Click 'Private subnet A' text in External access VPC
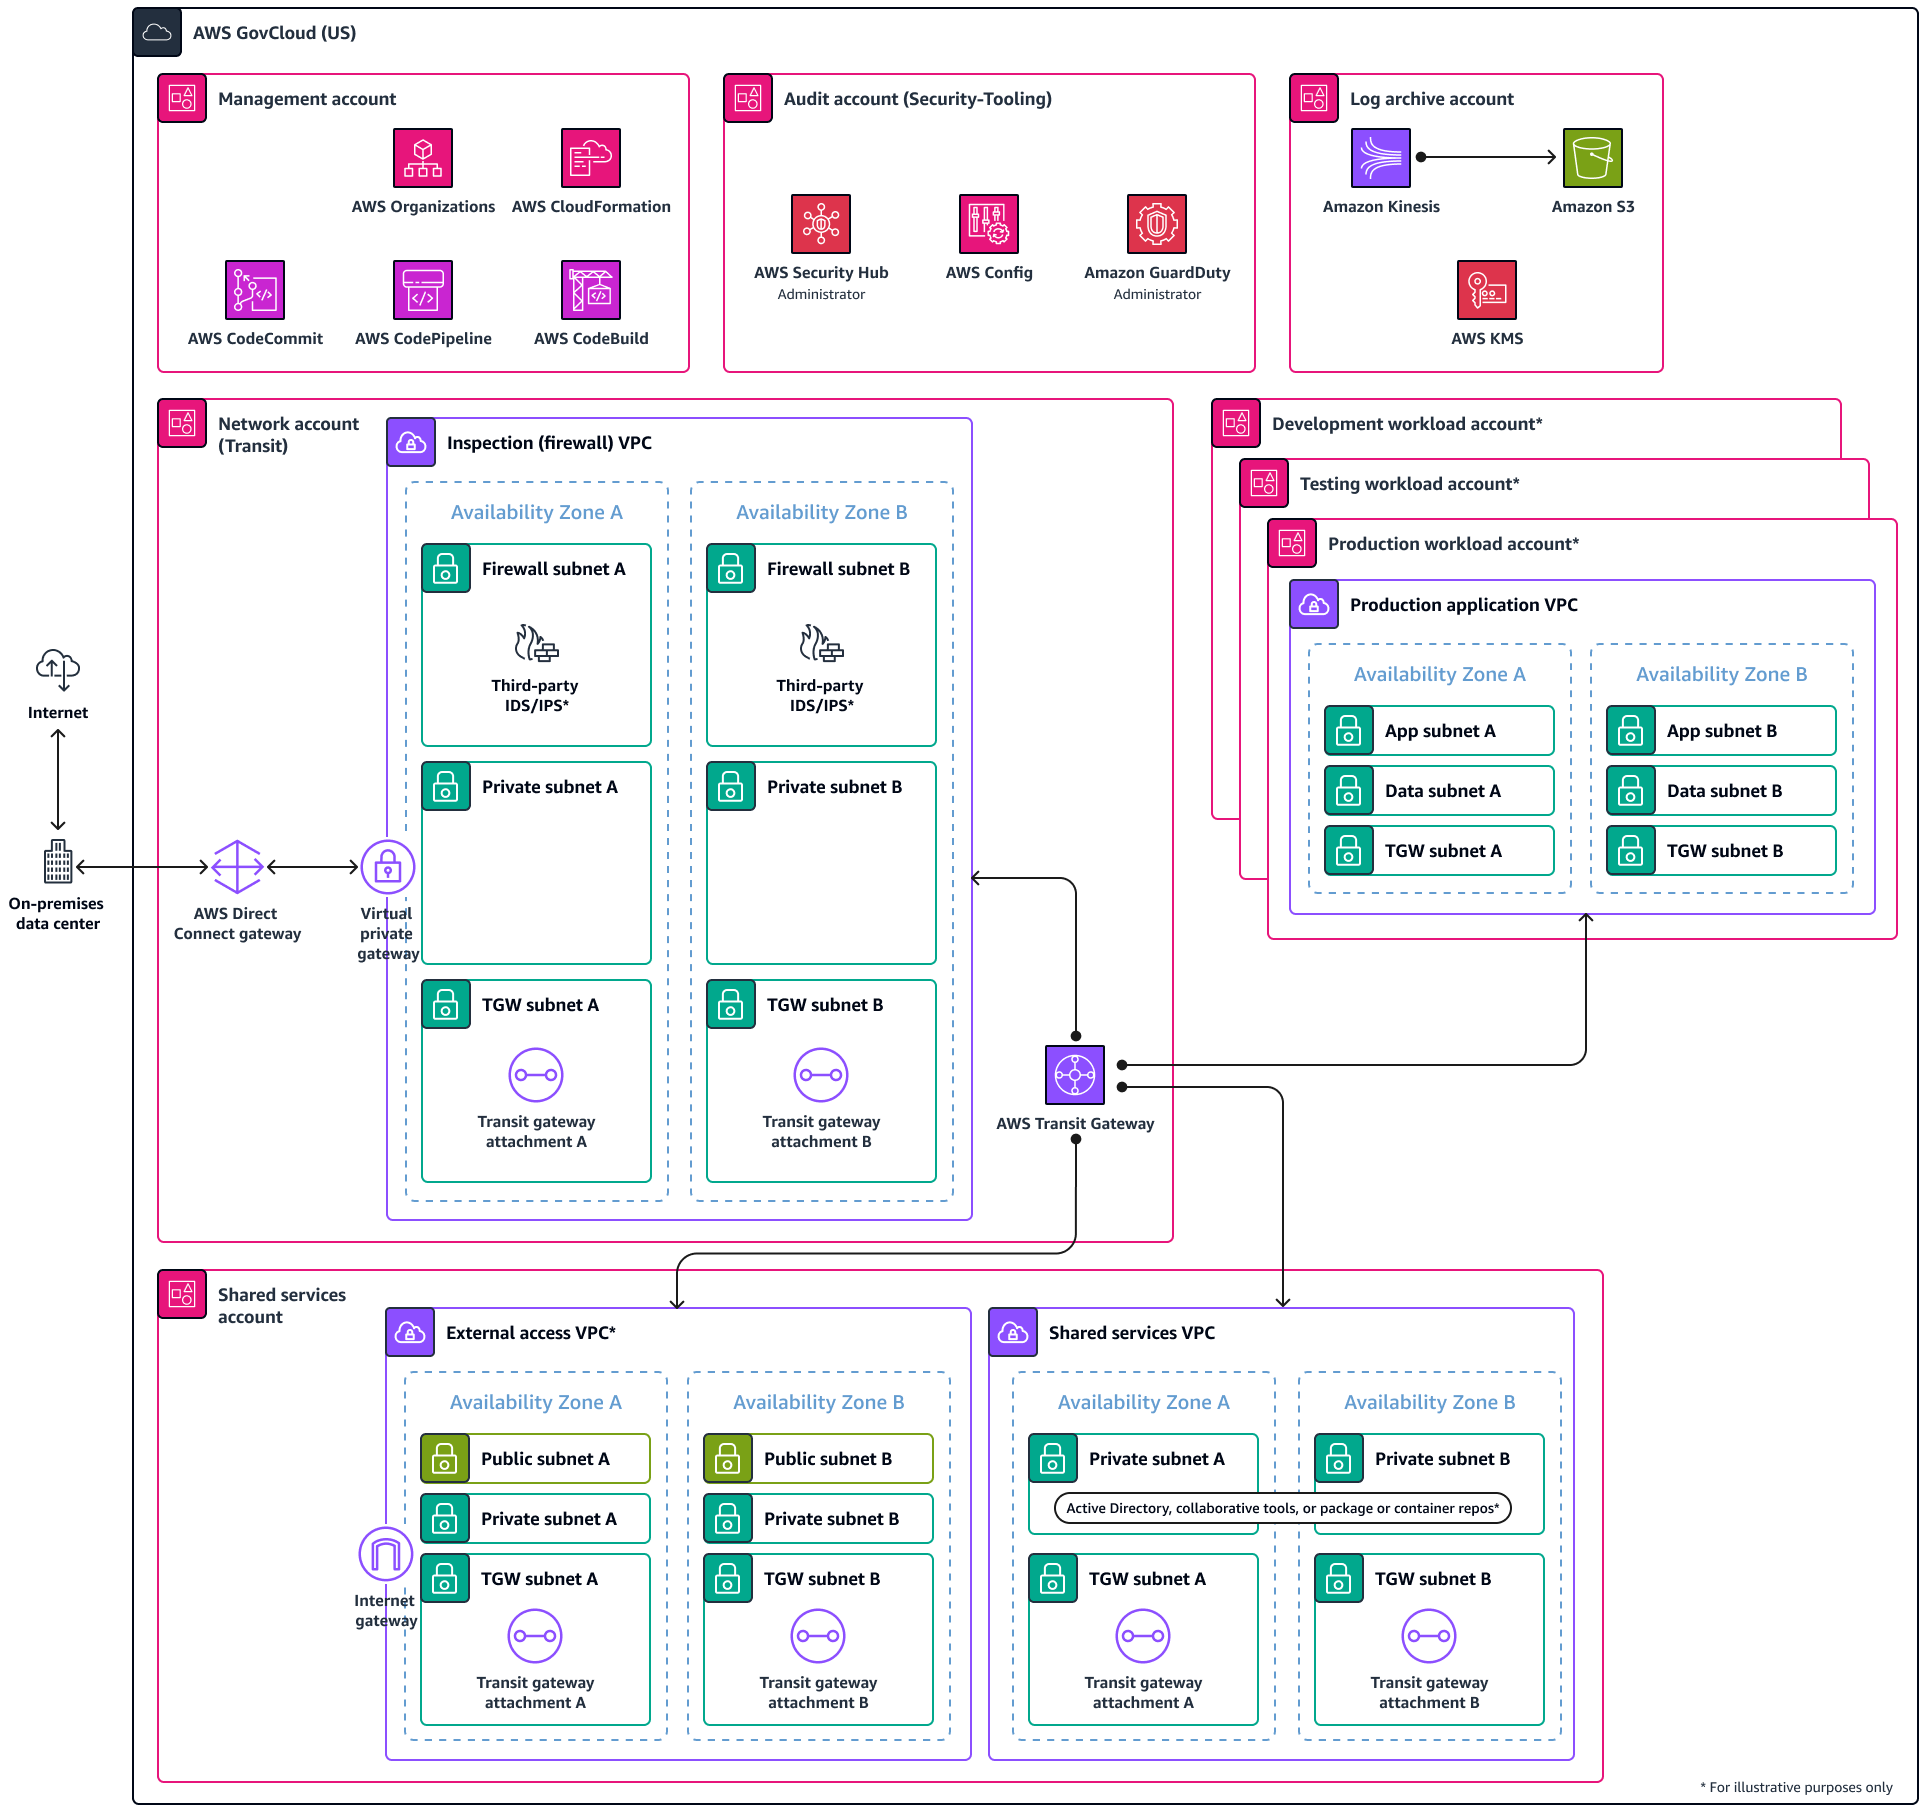The width and height of the screenshot is (1929, 1814). 549,1519
